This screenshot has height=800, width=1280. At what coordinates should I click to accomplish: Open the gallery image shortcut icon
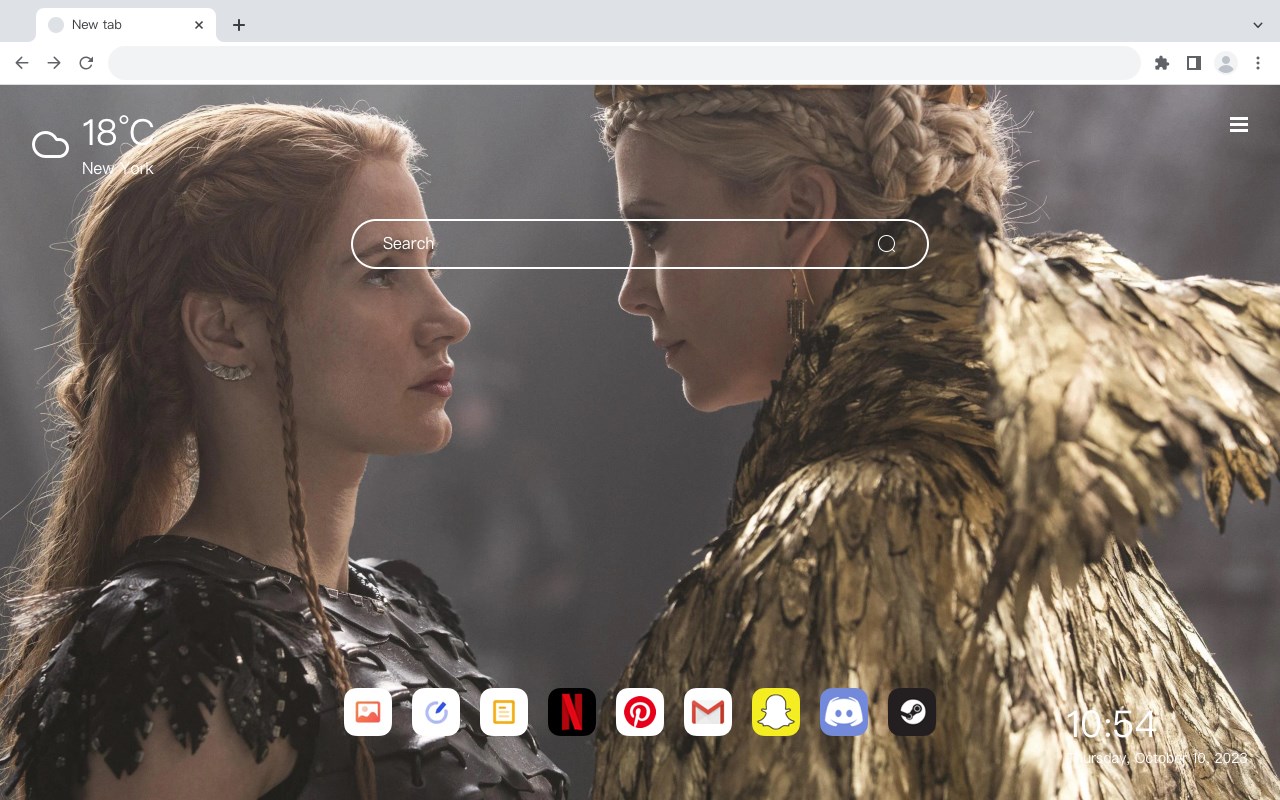click(x=368, y=712)
